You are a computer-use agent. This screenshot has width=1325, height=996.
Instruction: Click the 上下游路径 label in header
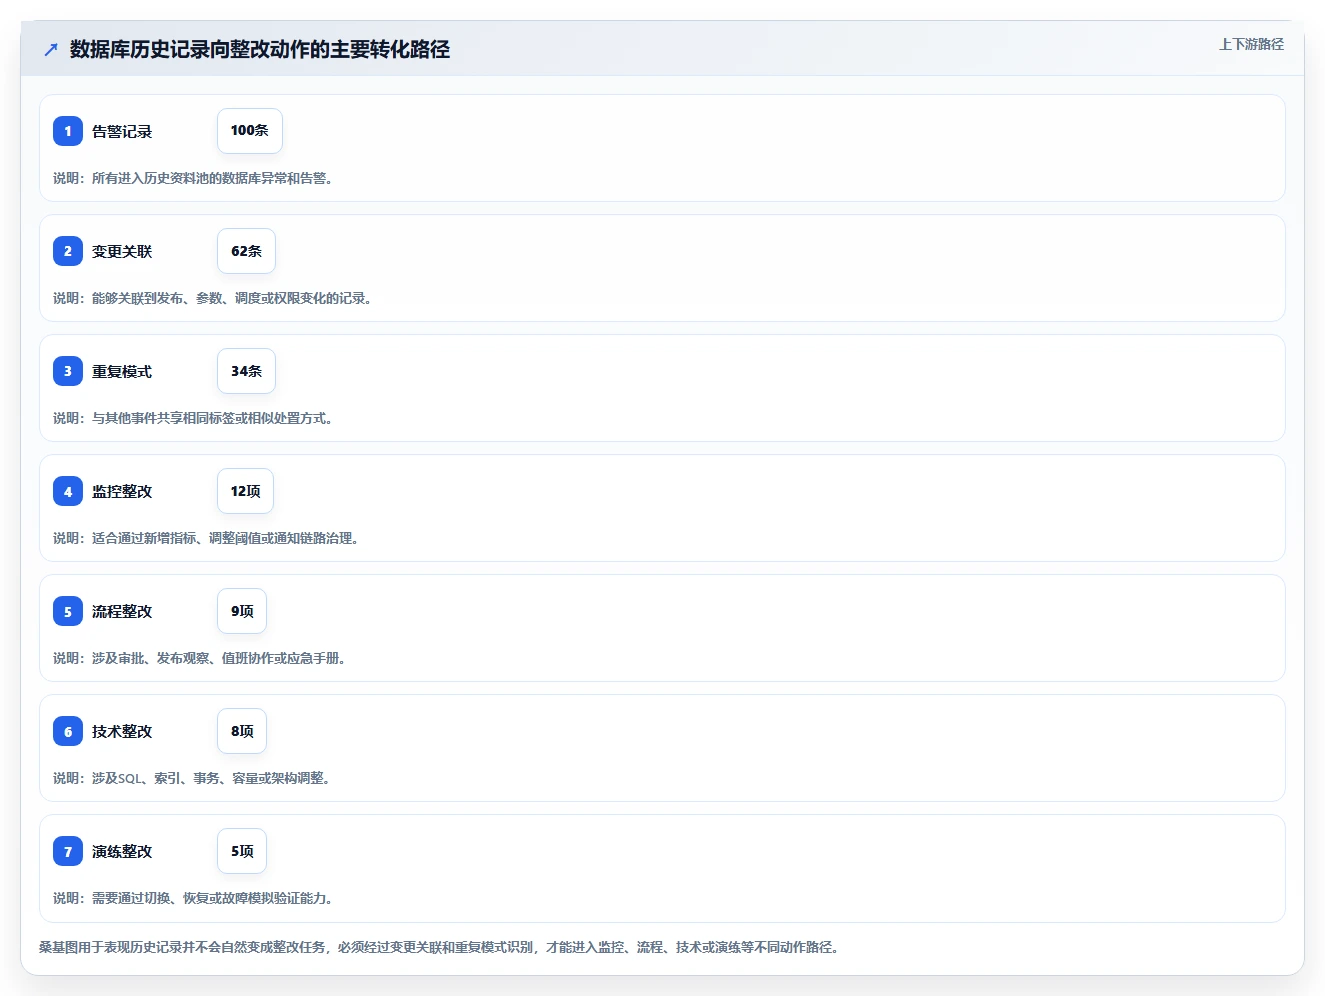[x=1251, y=44]
